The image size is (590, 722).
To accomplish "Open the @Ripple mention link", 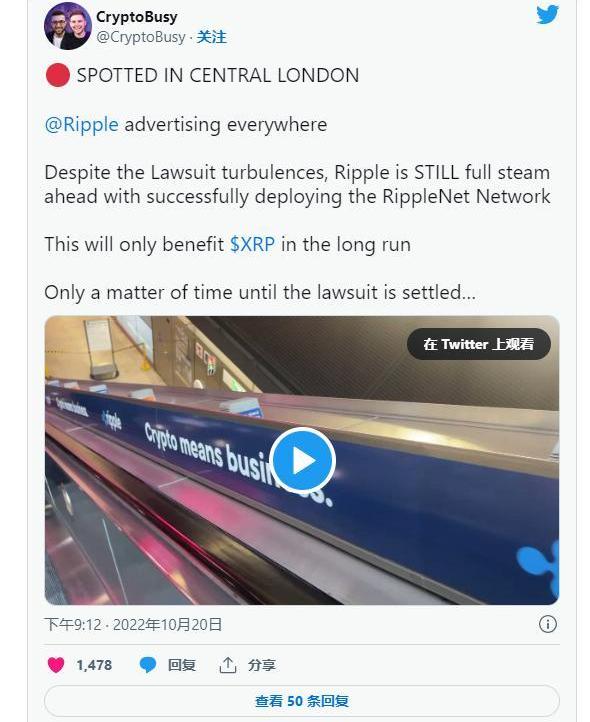I will click(82, 124).
